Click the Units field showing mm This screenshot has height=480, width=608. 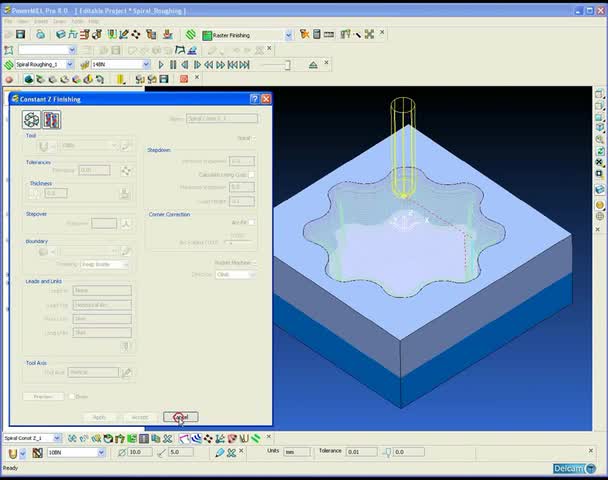point(297,452)
